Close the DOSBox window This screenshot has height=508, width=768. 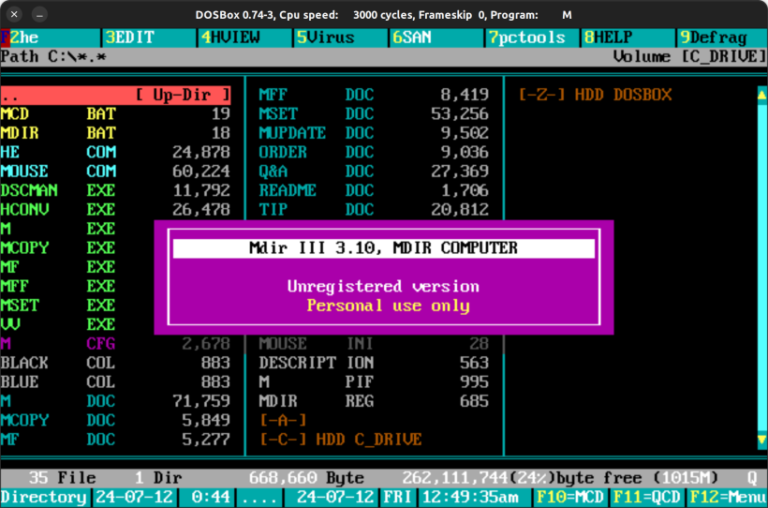[14, 15]
